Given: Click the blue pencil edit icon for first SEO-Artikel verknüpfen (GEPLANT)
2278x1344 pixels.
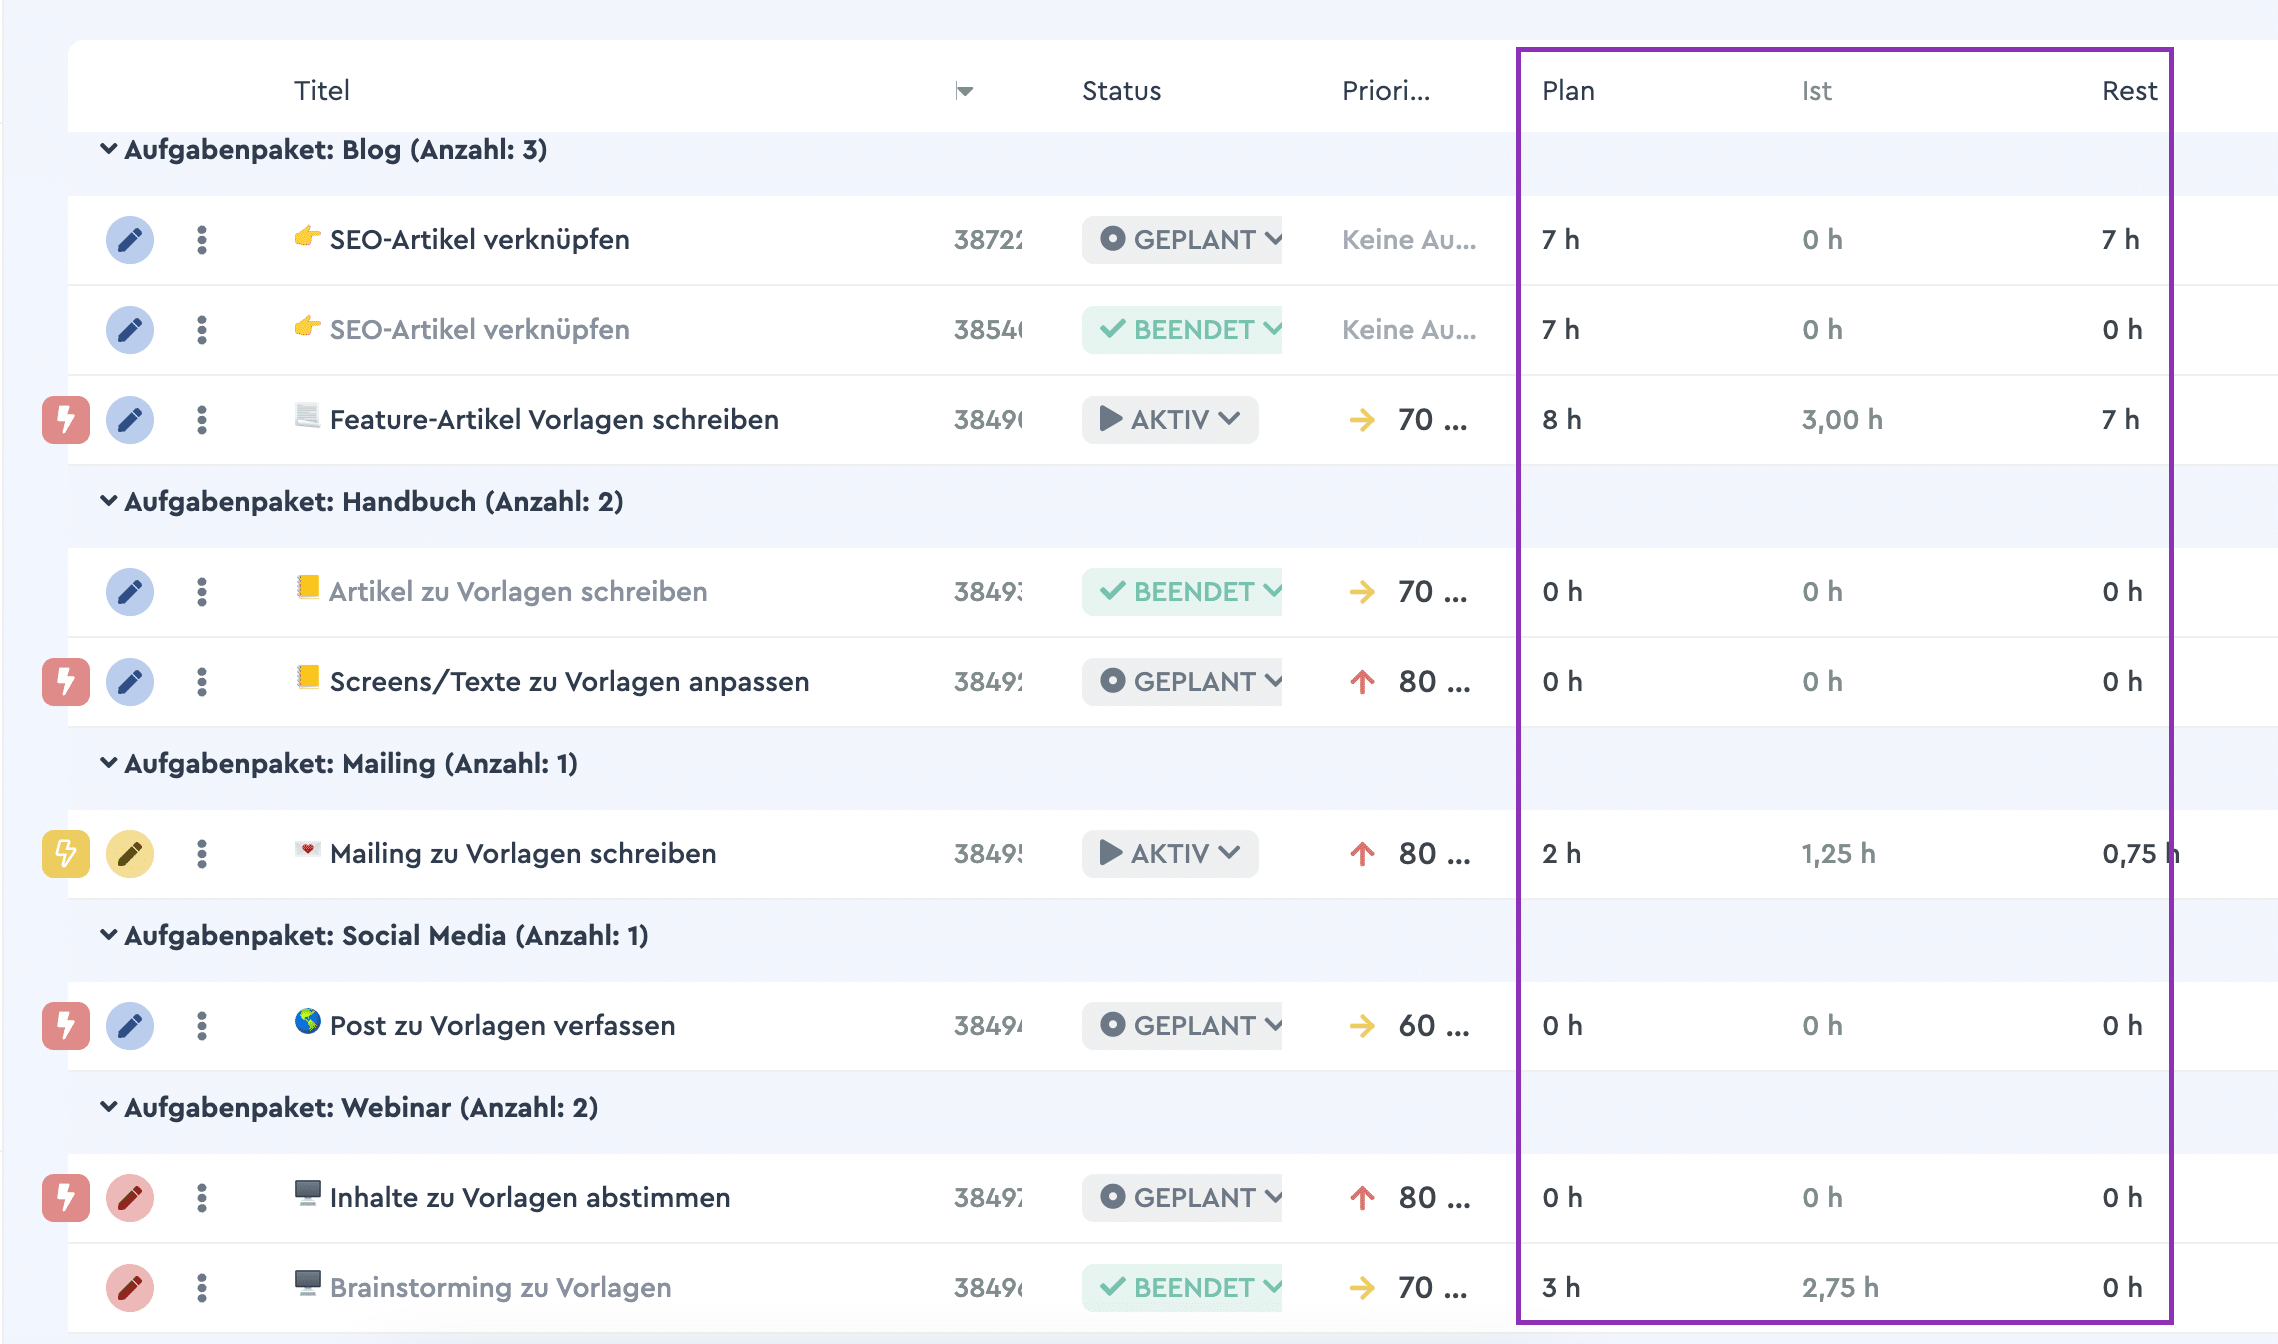Looking at the screenshot, I should (130, 240).
